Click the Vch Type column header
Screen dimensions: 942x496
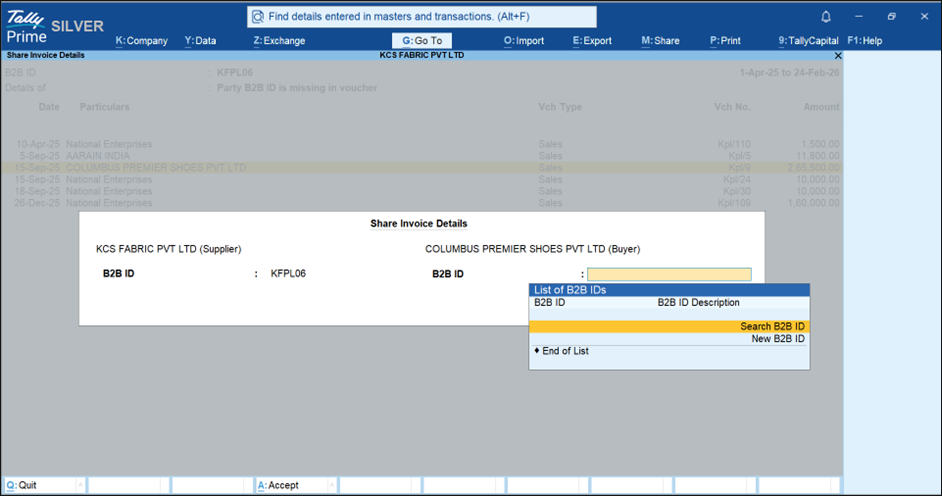pyautogui.click(x=559, y=107)
